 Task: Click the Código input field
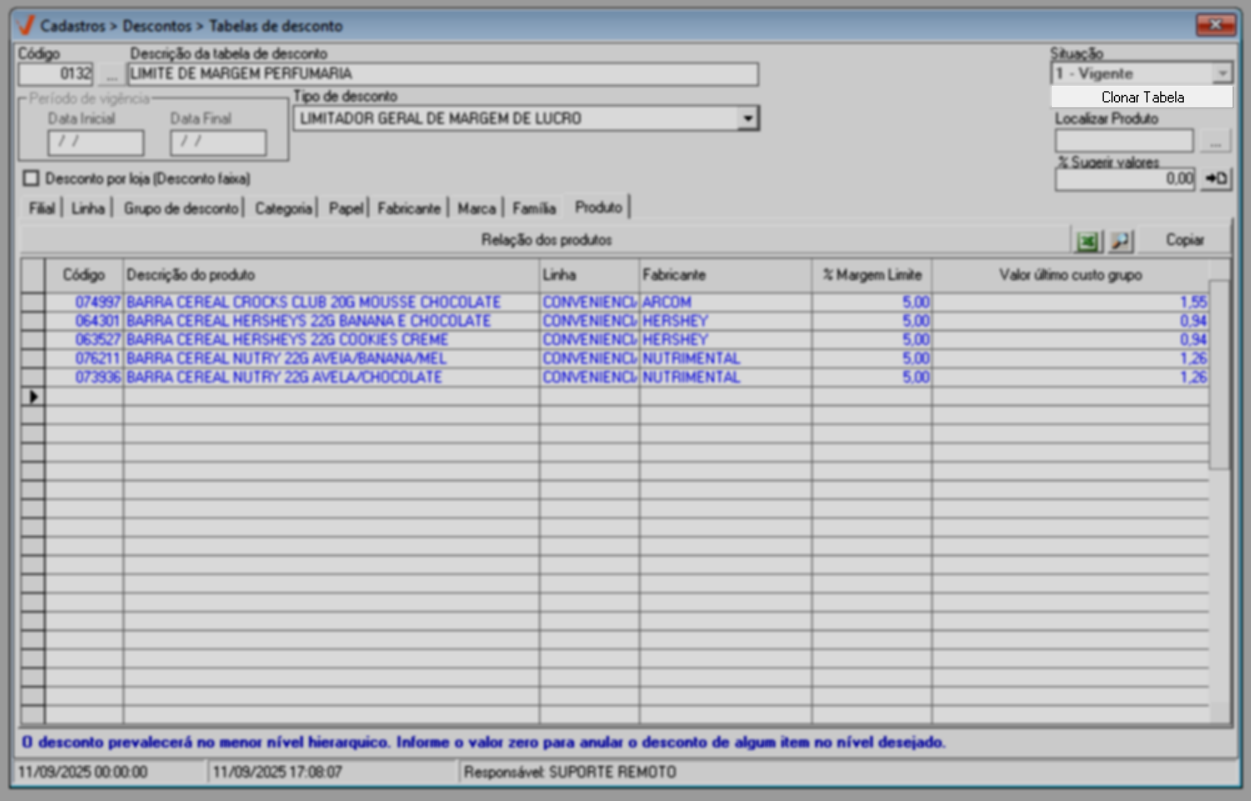click(57, 74)
